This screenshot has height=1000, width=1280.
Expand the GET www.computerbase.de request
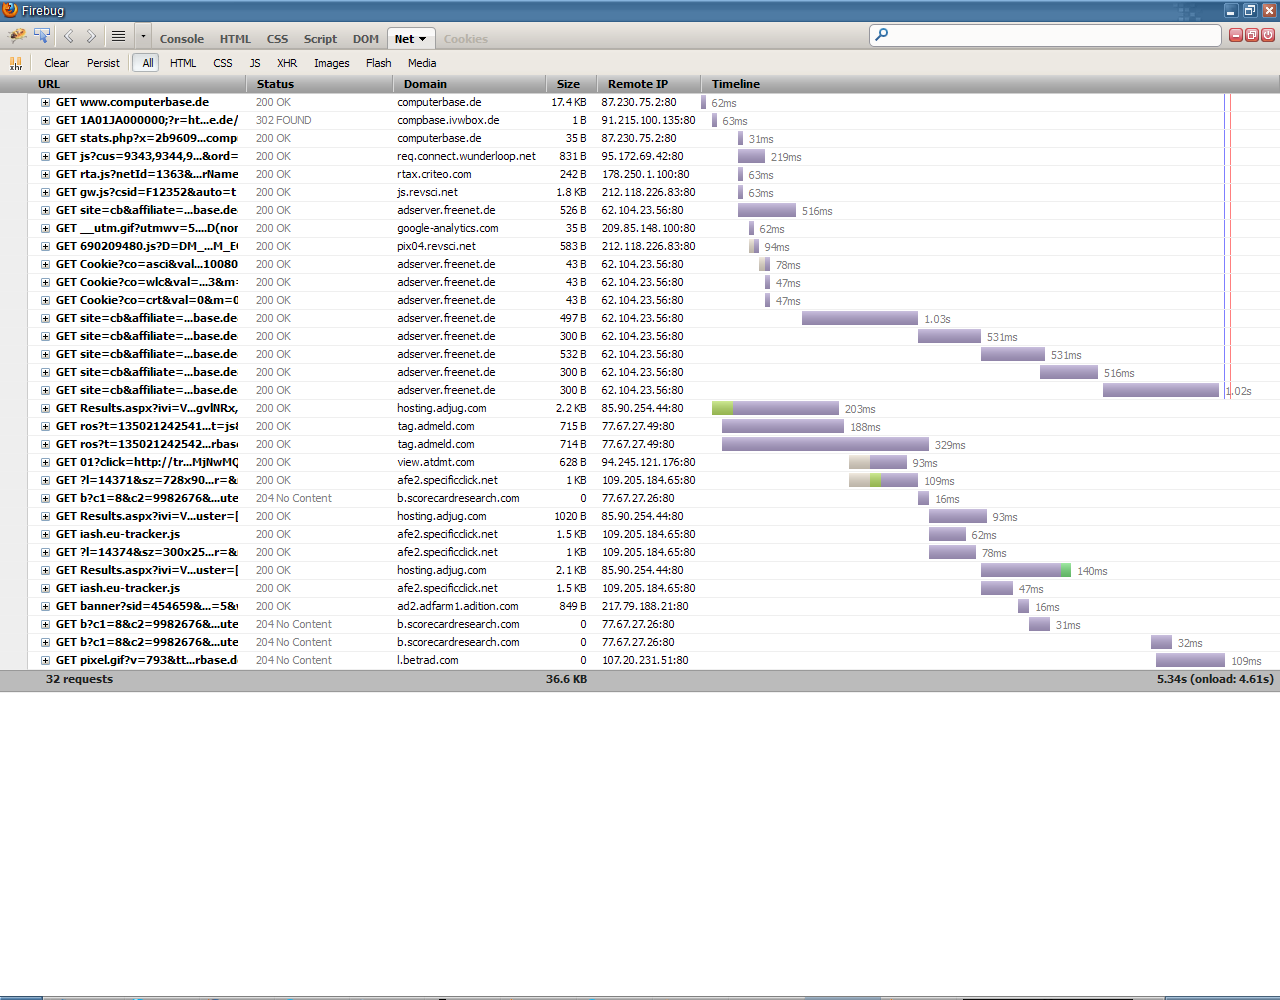pyautogui.click(x=45, y=102)
